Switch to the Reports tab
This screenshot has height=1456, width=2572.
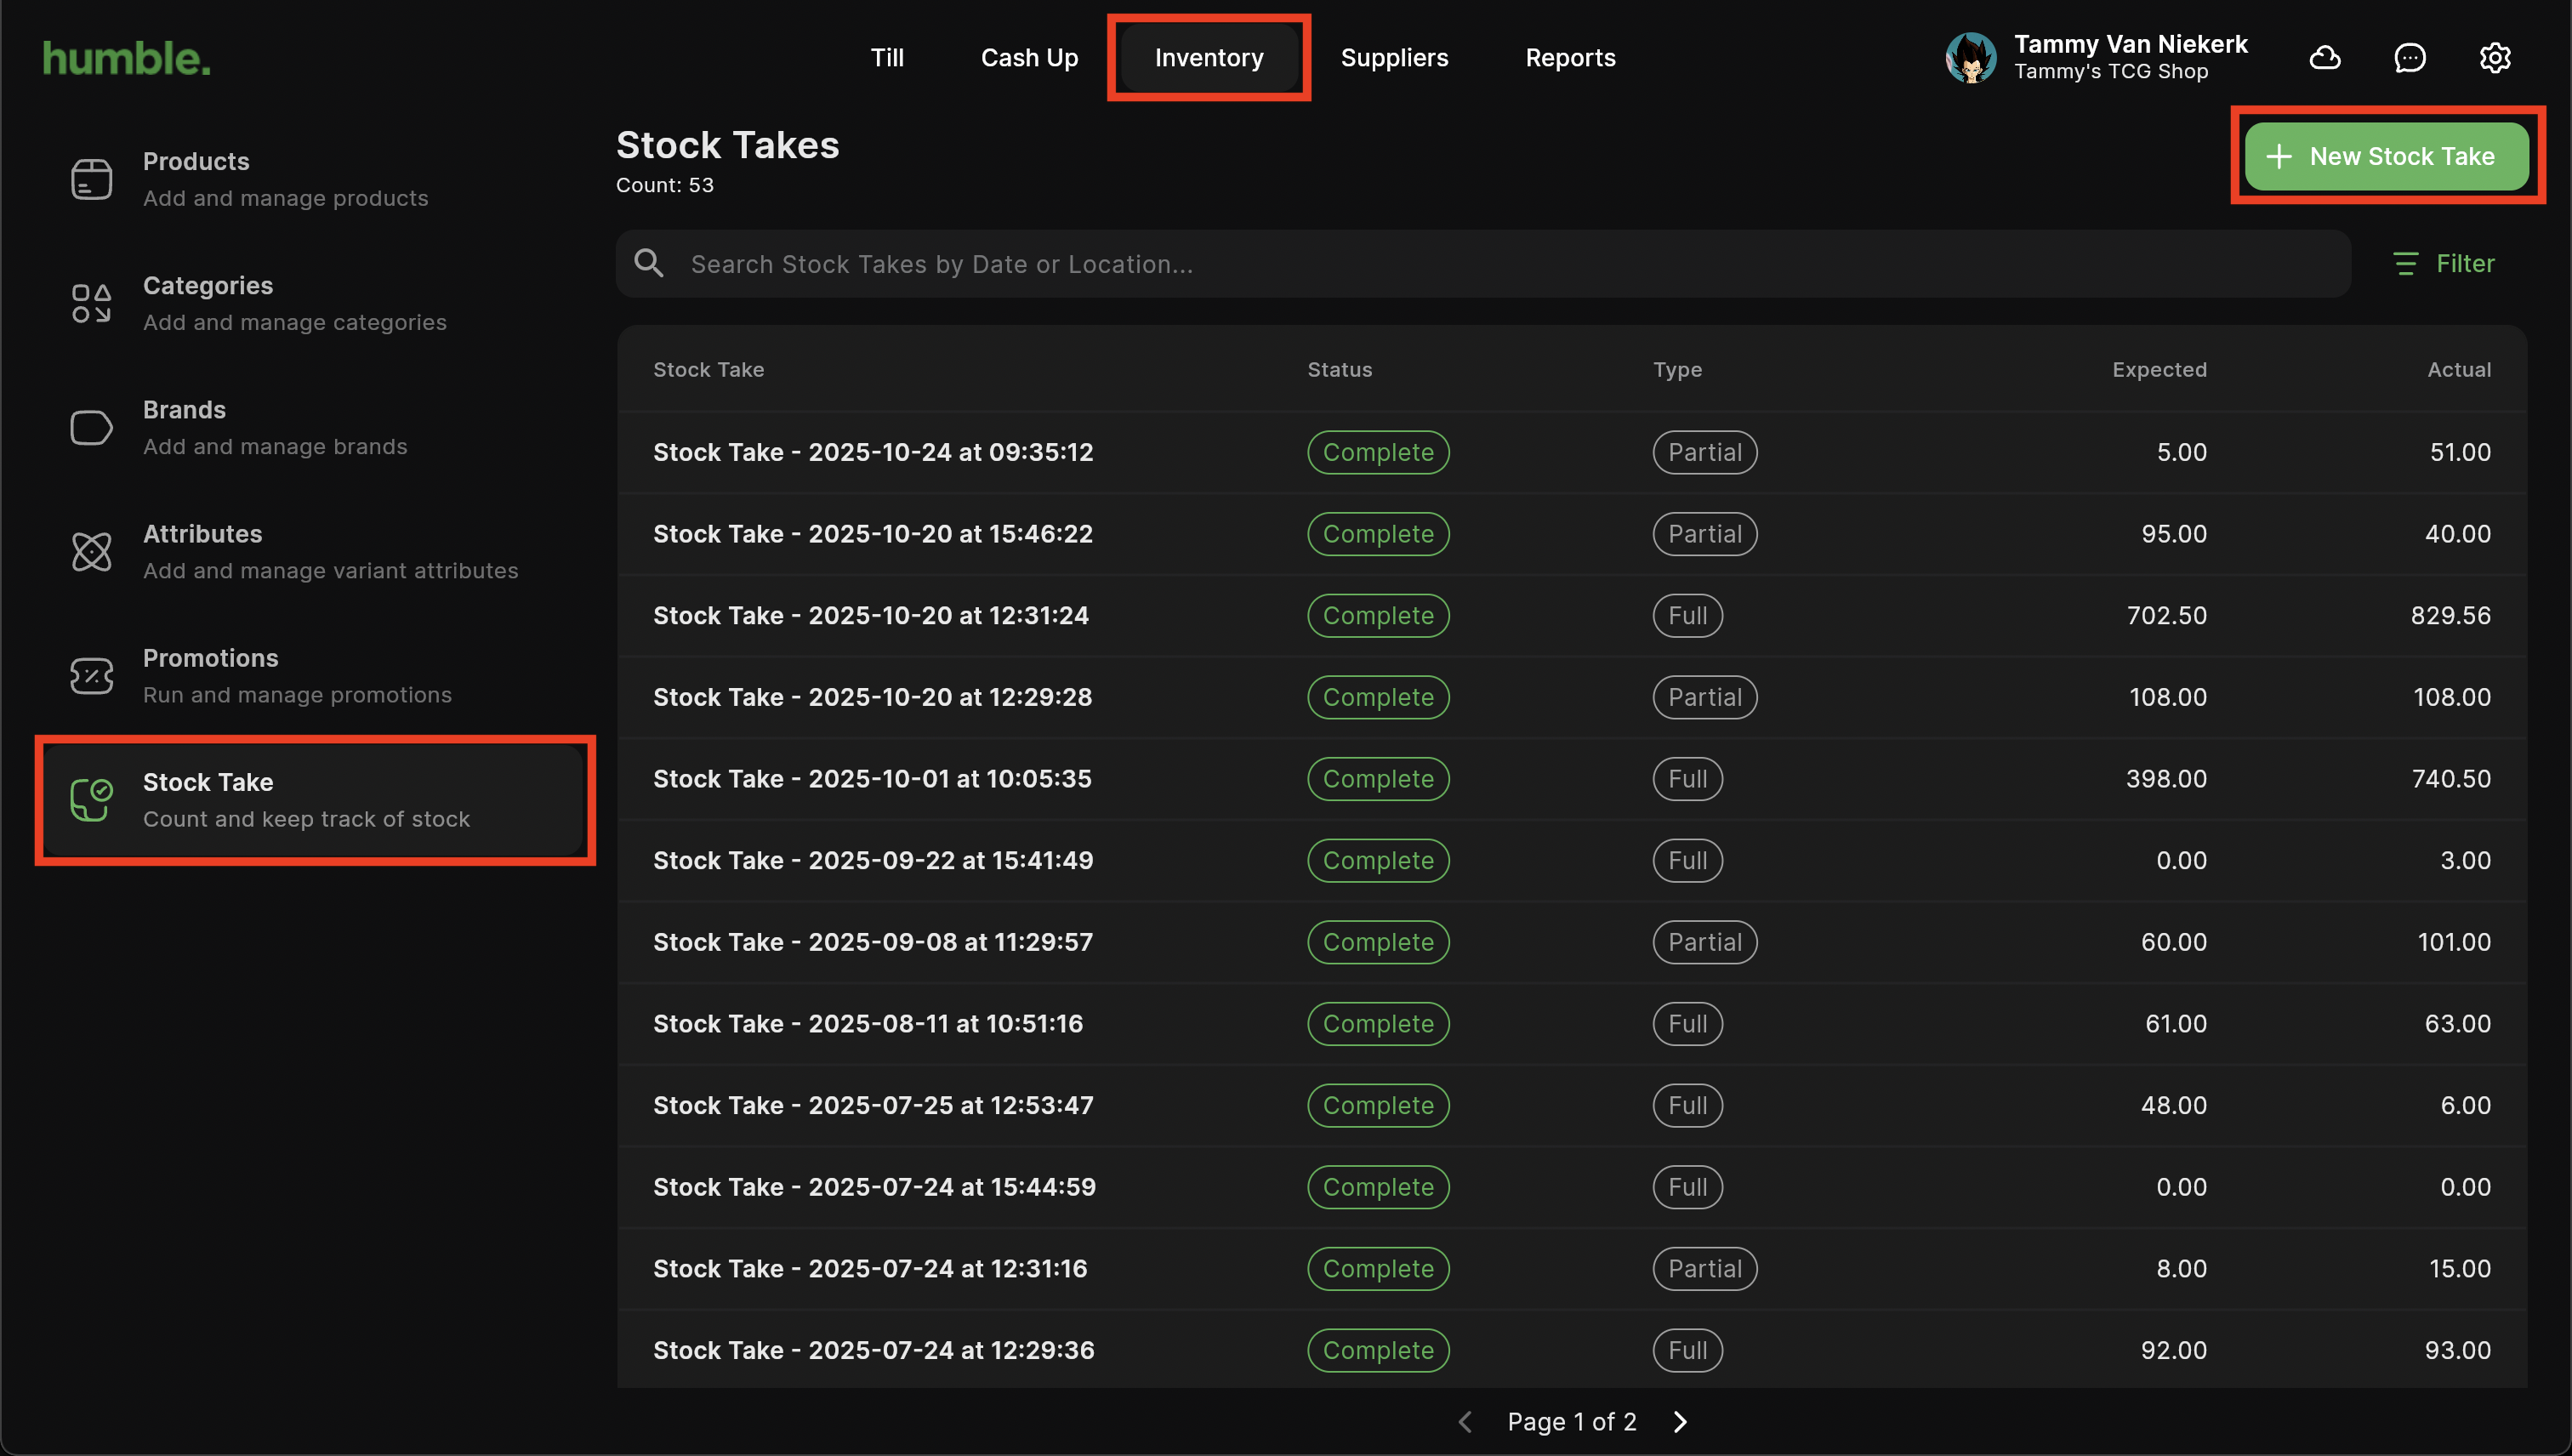[x=1570, y=58]
